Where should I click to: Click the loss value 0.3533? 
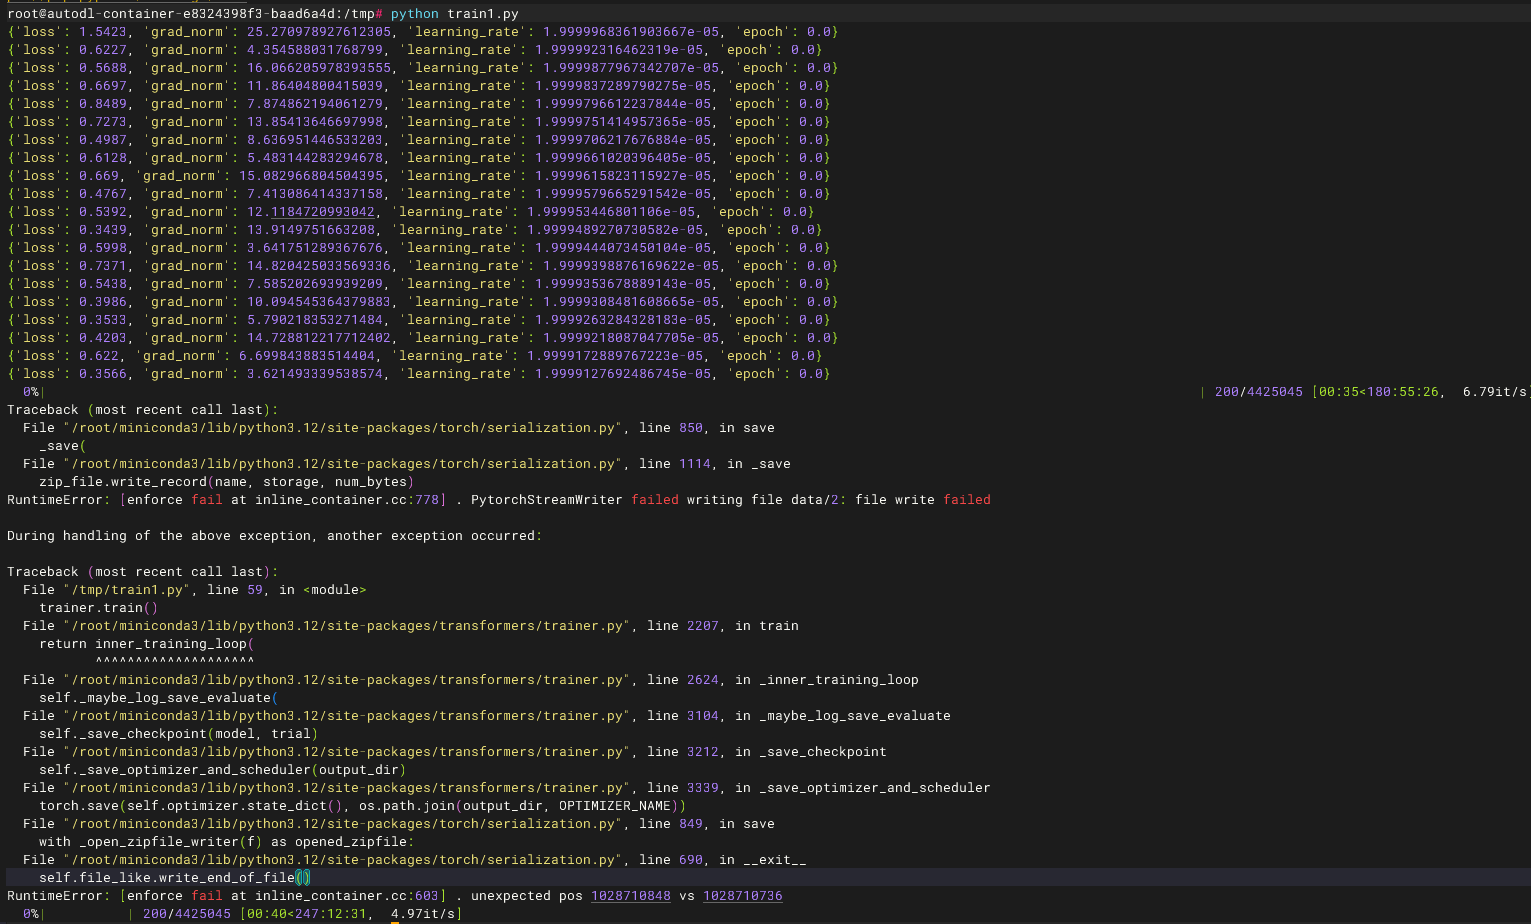pos(103,320)
